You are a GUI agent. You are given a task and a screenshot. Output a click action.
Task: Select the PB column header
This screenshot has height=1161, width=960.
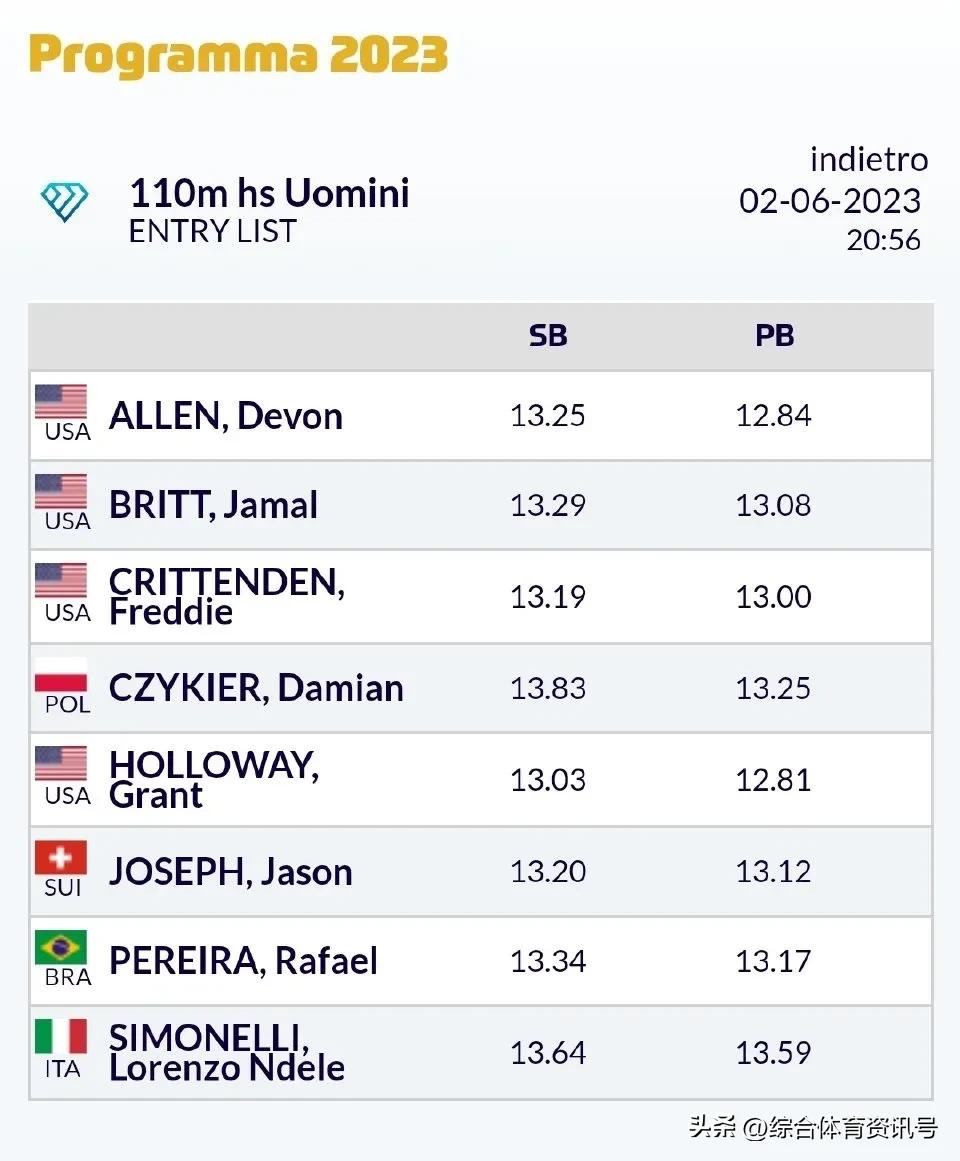pos(774,336)
